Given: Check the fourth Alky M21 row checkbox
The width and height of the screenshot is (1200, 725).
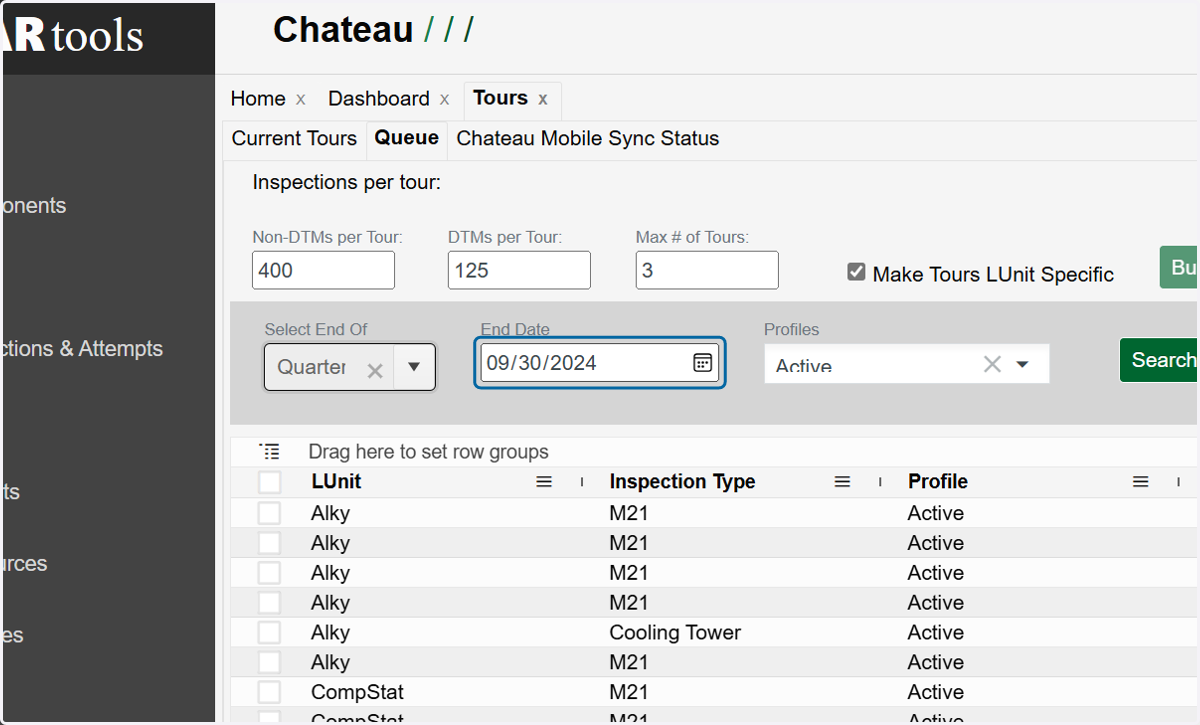Looking at the screenshot, I should pyautogui.click(x=270, y=602).
